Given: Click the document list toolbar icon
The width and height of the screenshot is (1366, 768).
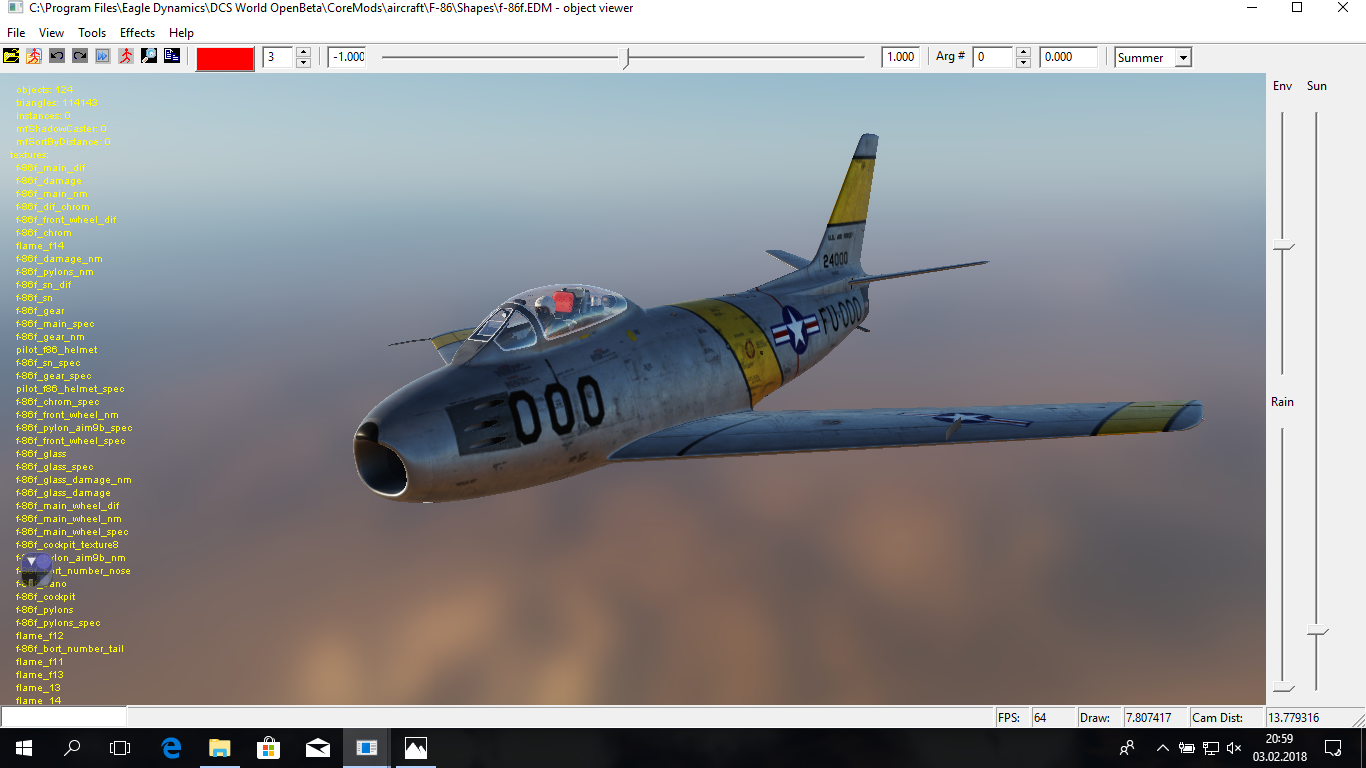Looking at the screenshot, I should 172,57.
